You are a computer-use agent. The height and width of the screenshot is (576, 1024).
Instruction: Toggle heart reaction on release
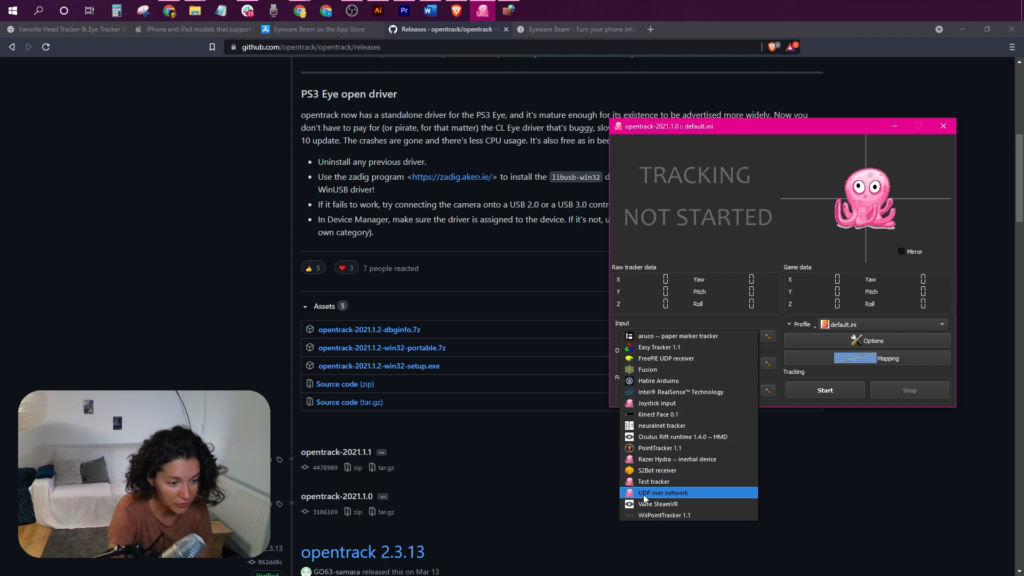pos(346,268)
